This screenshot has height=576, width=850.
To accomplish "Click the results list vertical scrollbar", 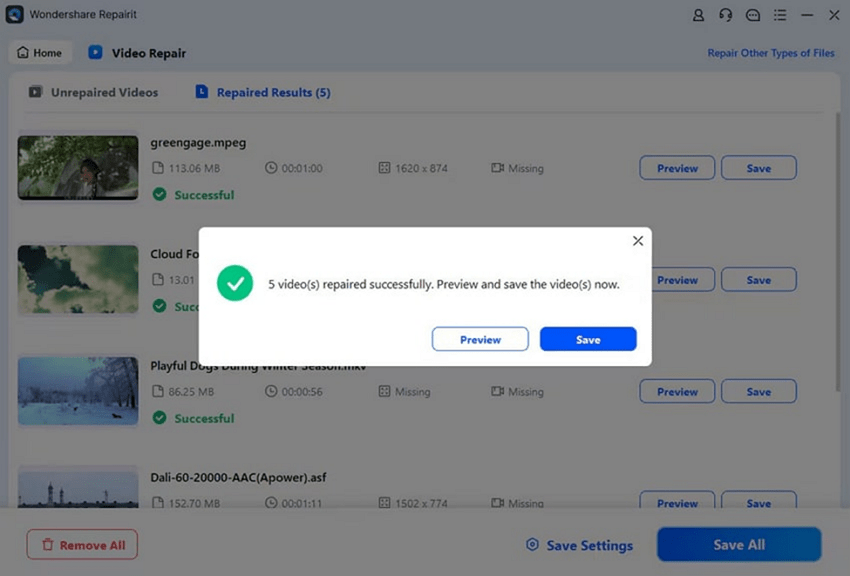I will point(838,250).
